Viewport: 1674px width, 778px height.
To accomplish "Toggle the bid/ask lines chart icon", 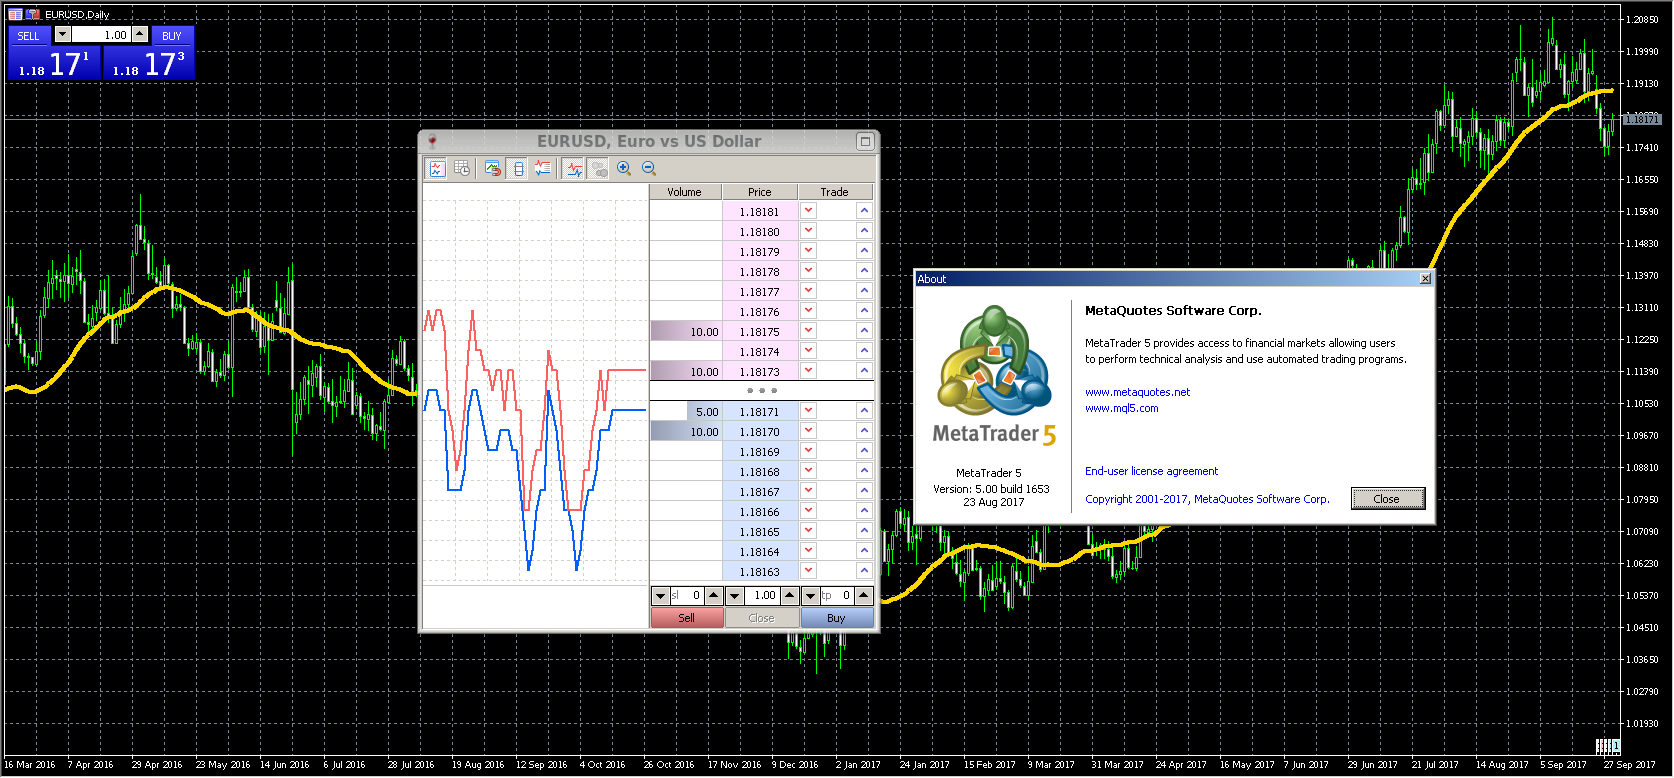I will click(x=574, y=169).
